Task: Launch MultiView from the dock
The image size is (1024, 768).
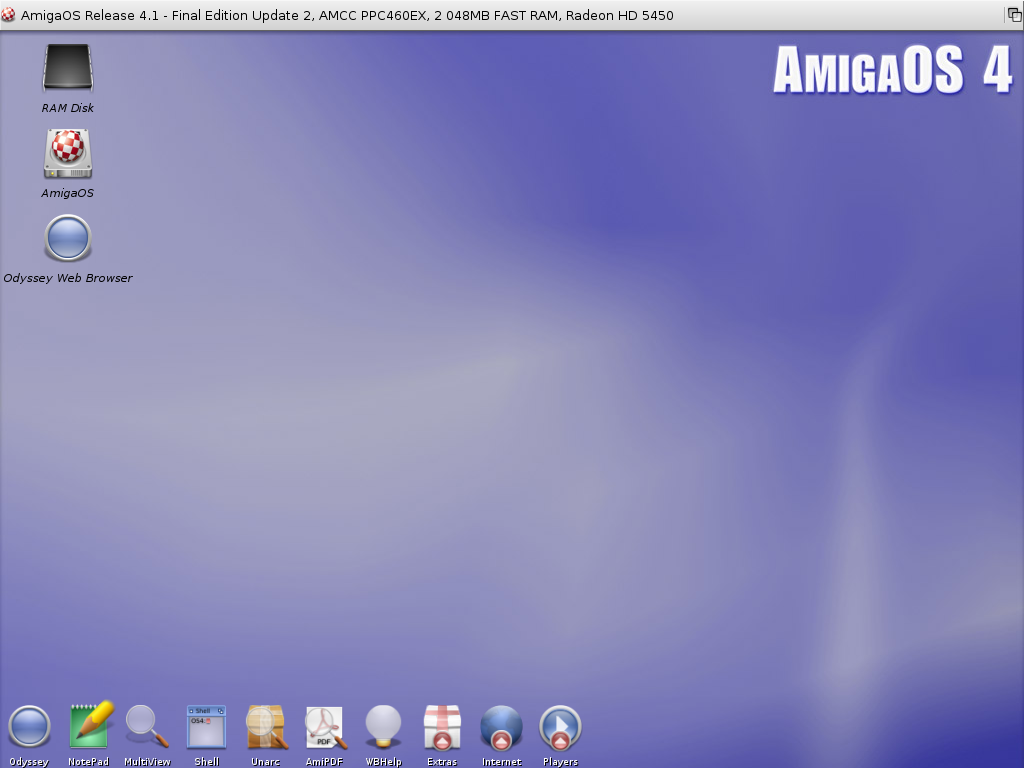Action: coord(146,727)
